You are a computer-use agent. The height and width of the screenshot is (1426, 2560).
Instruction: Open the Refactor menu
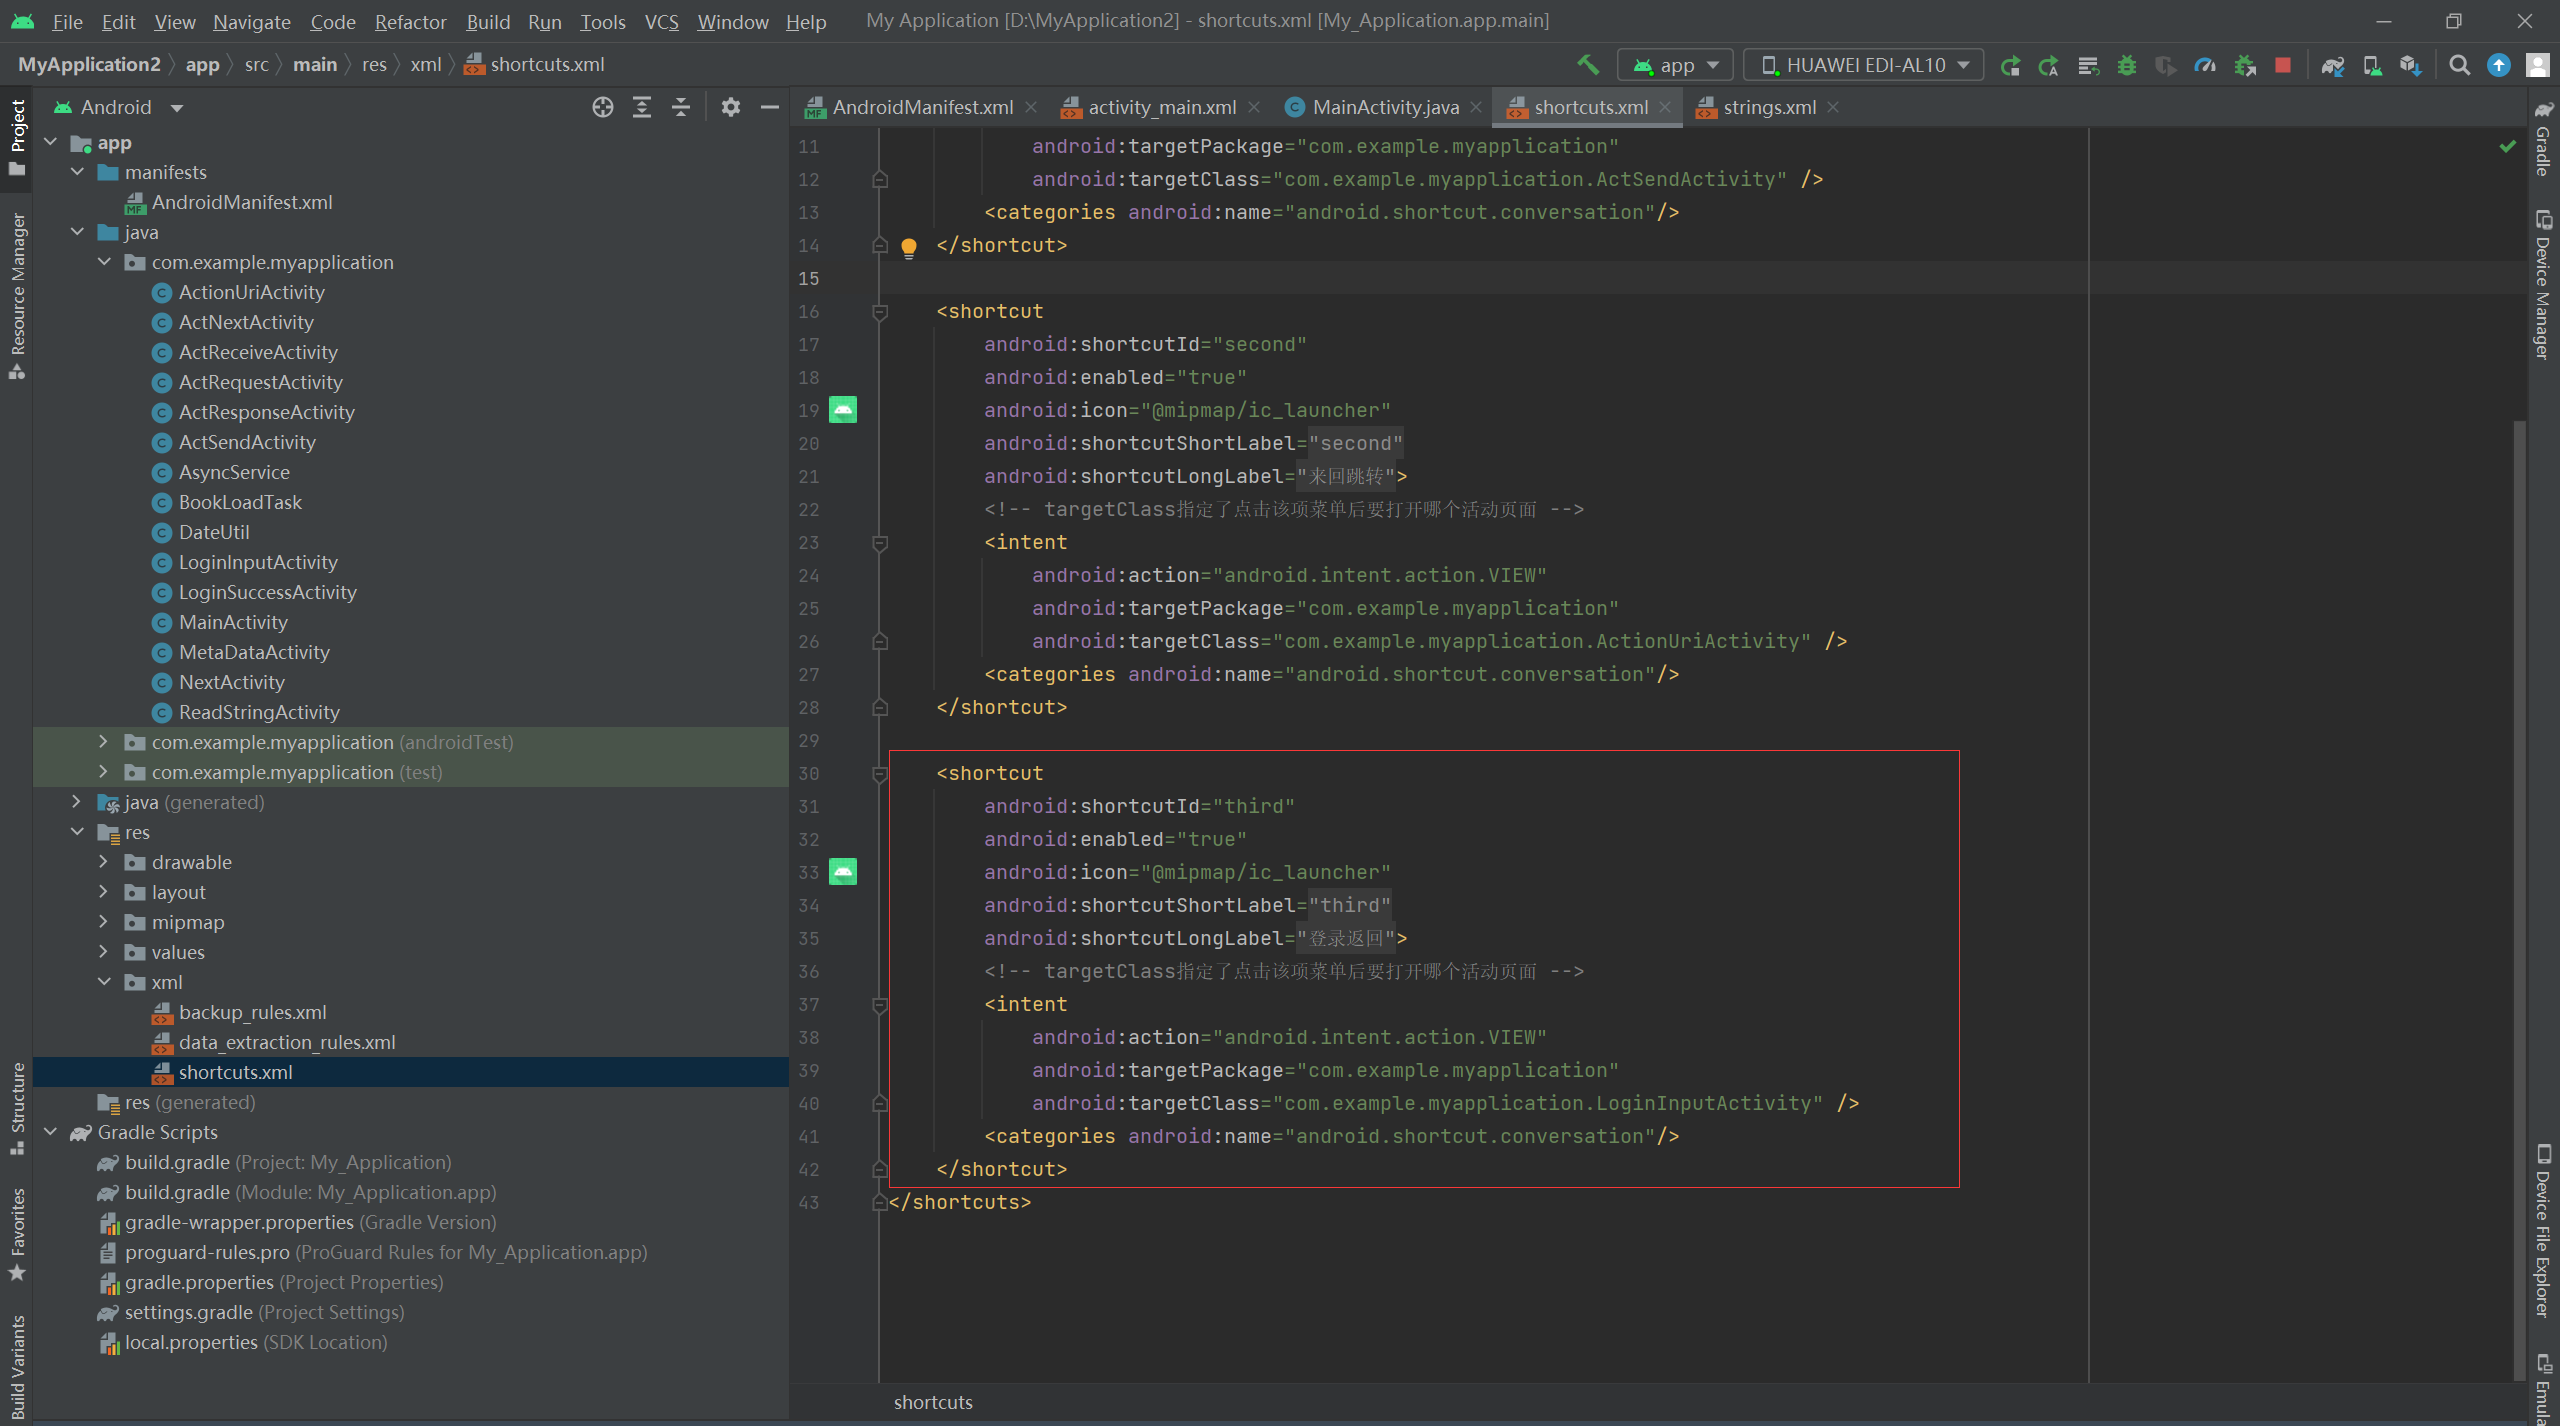point(410,21)
